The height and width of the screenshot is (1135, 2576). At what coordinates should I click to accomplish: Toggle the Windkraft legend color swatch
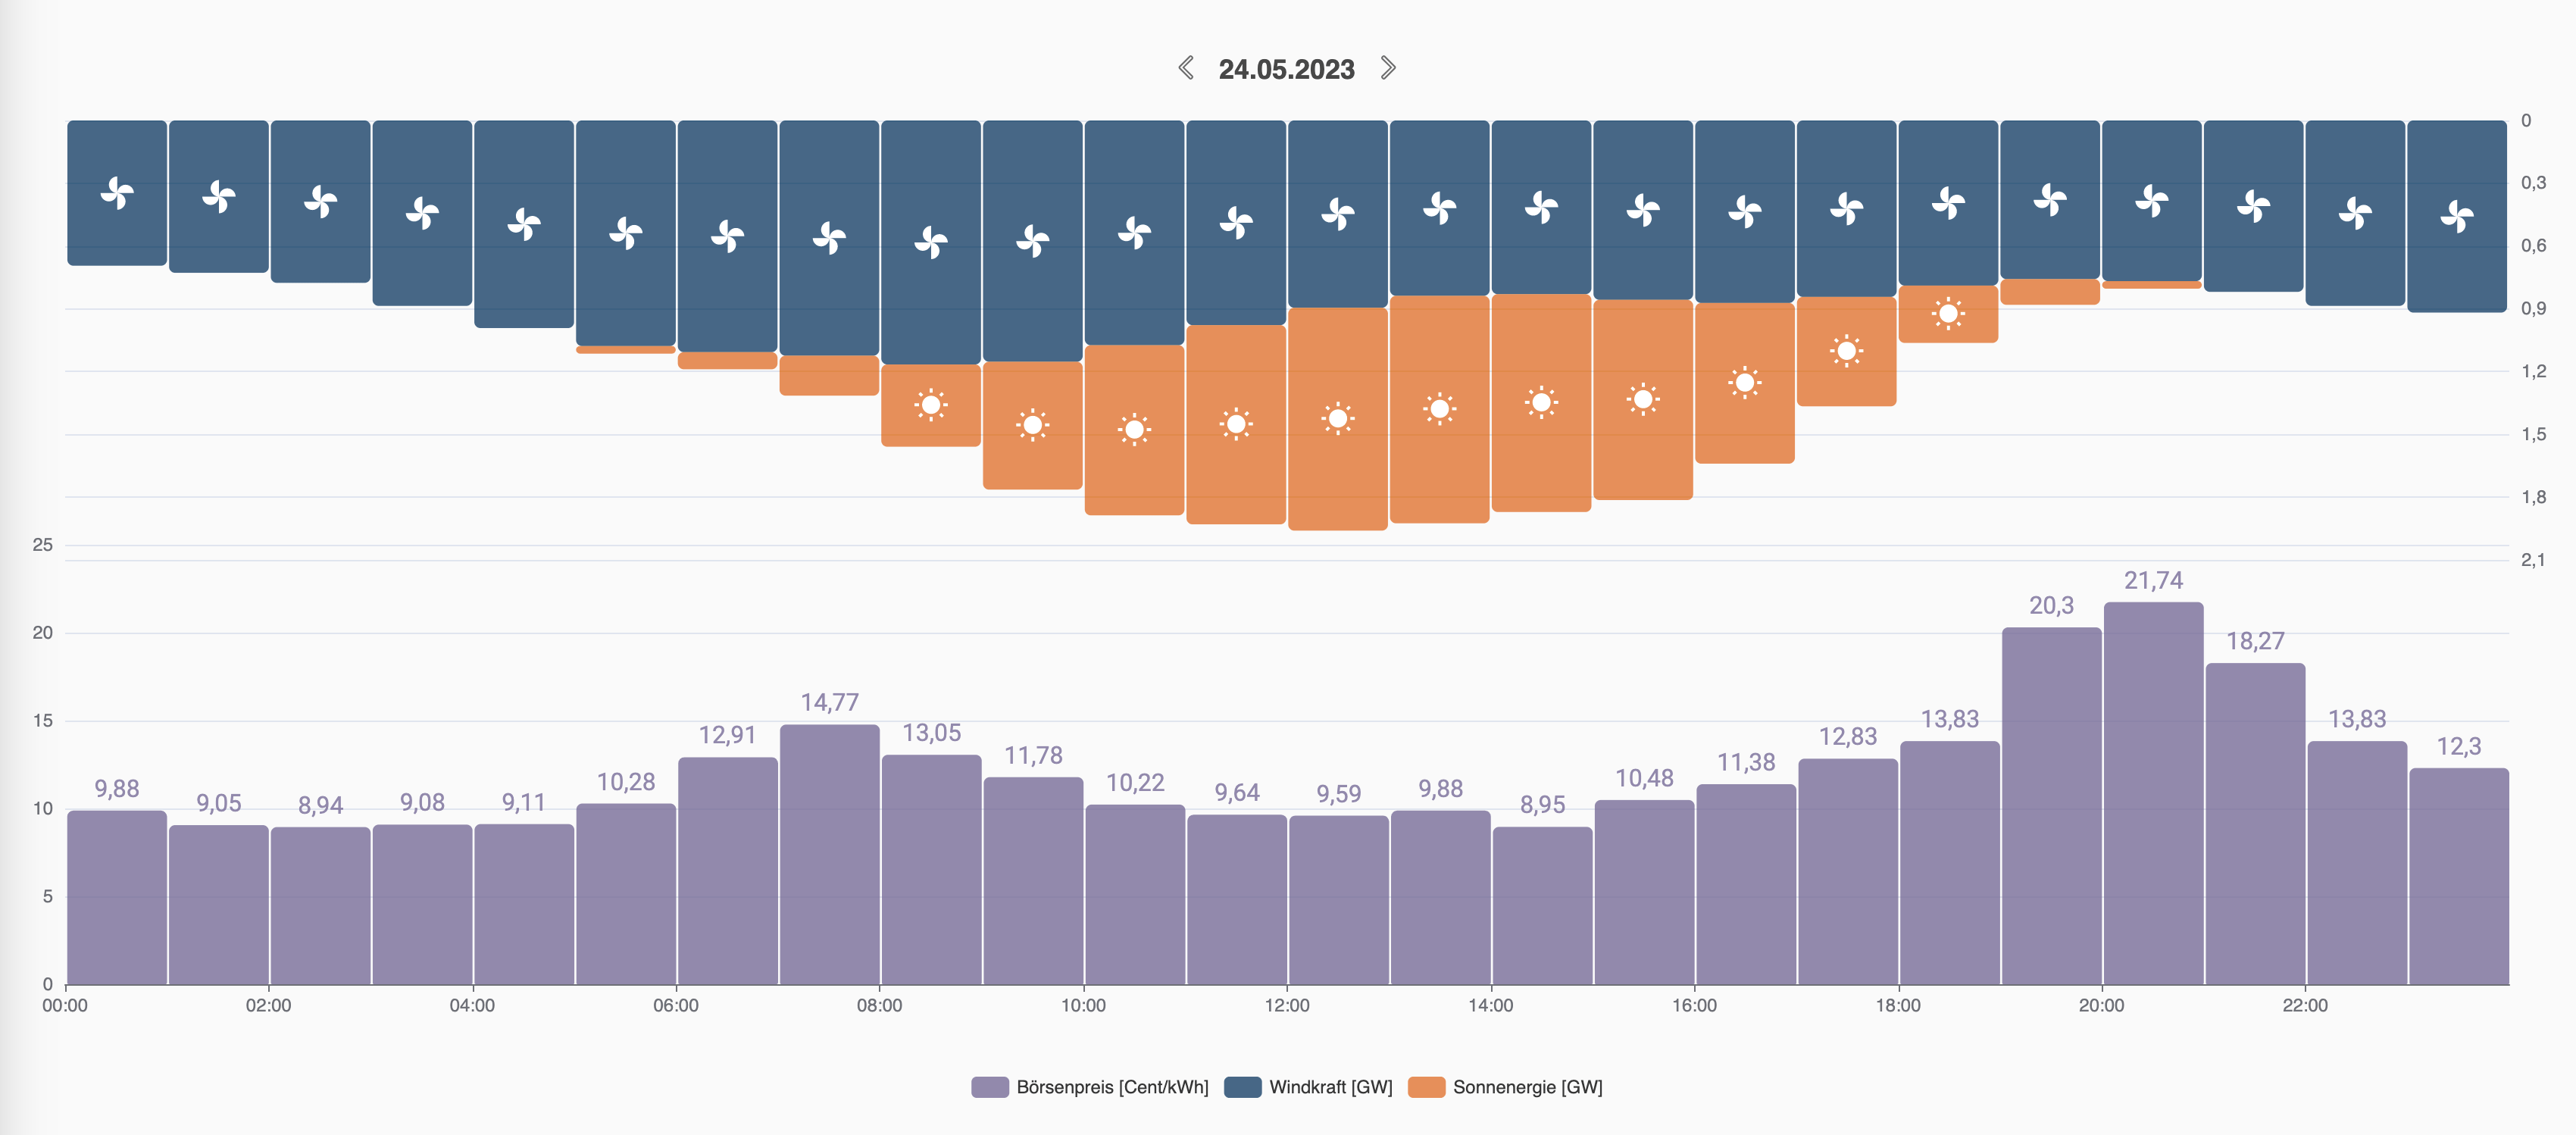coord(1242,1087)
